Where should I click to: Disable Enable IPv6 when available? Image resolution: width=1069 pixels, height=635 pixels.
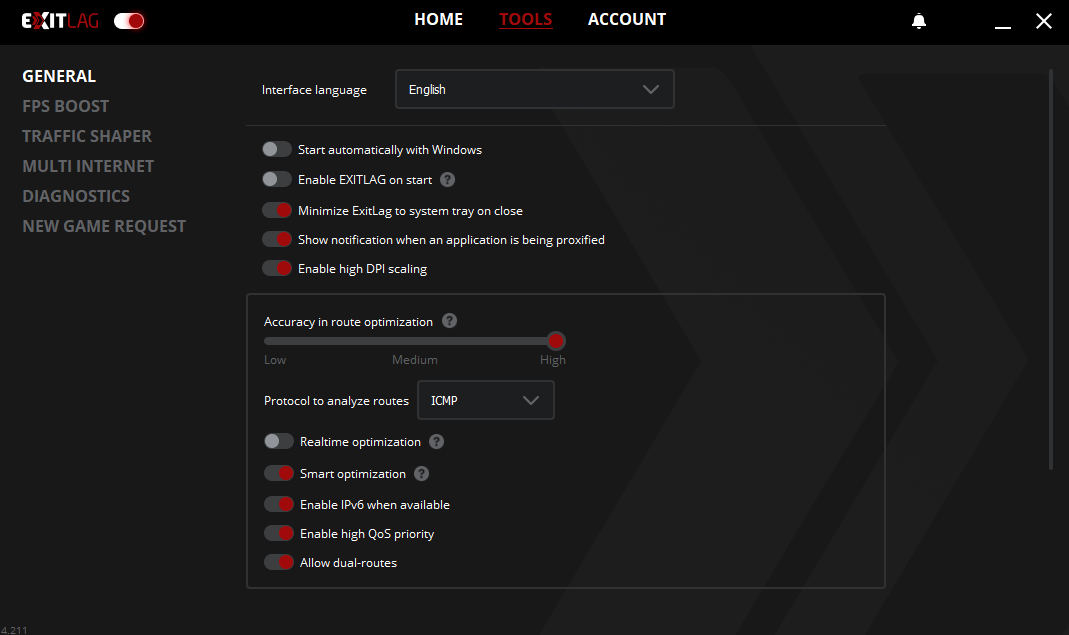(279, 503)
